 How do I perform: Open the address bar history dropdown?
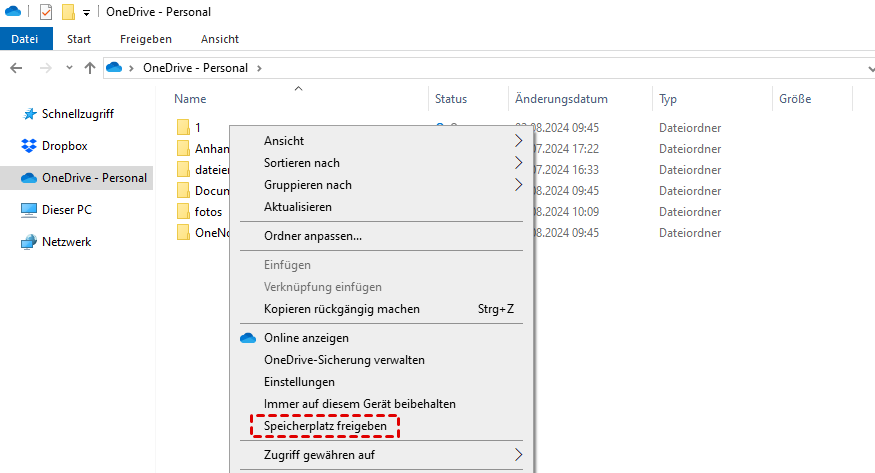point(871,69)
